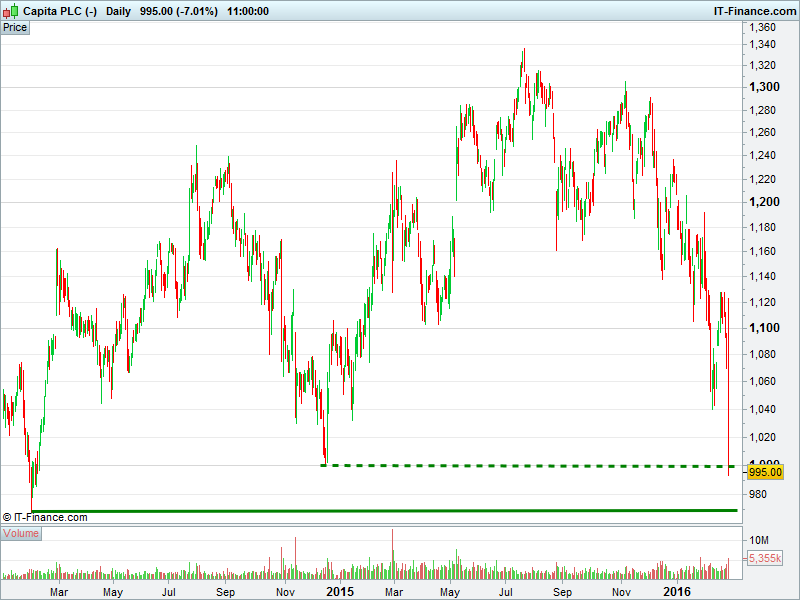
Task: Click the 2016 year marker on time axis
Action: click(678, 592)
